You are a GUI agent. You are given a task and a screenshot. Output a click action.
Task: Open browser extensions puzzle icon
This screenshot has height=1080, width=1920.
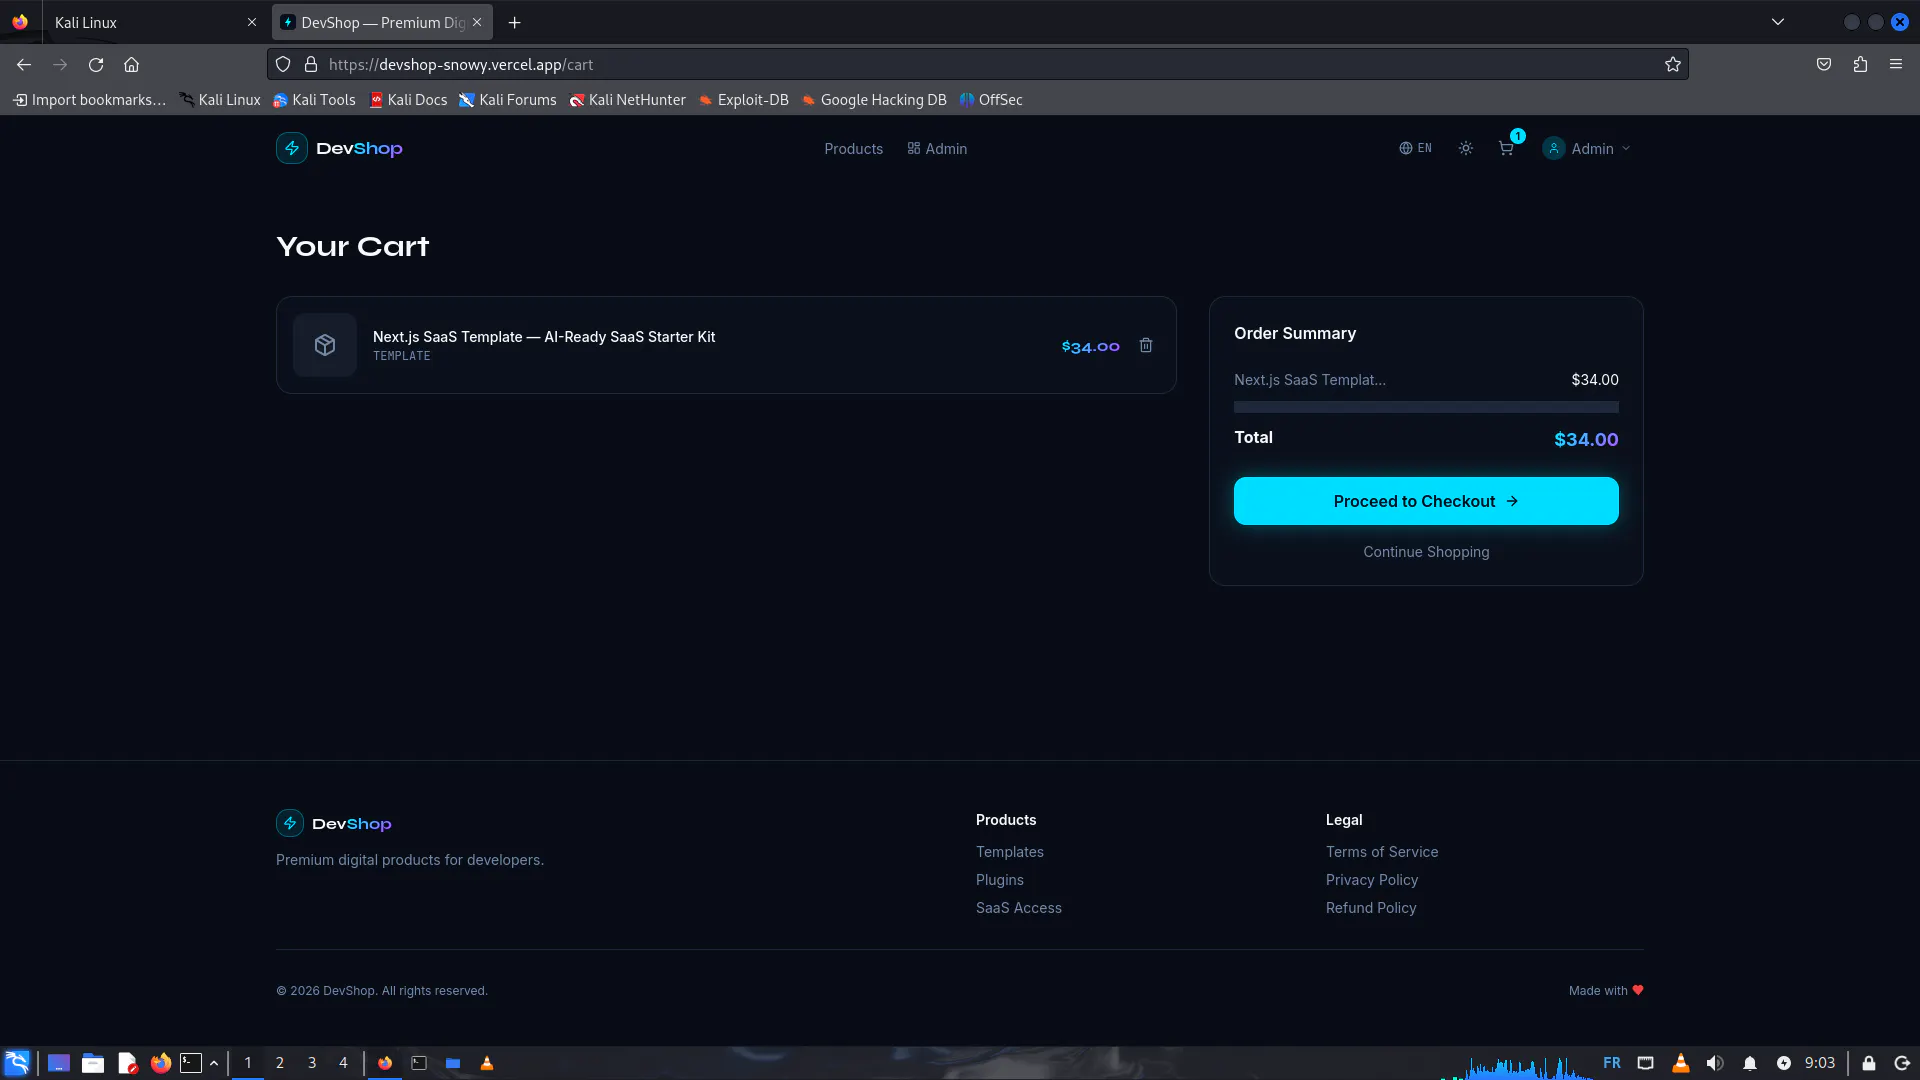(1860, 64)
